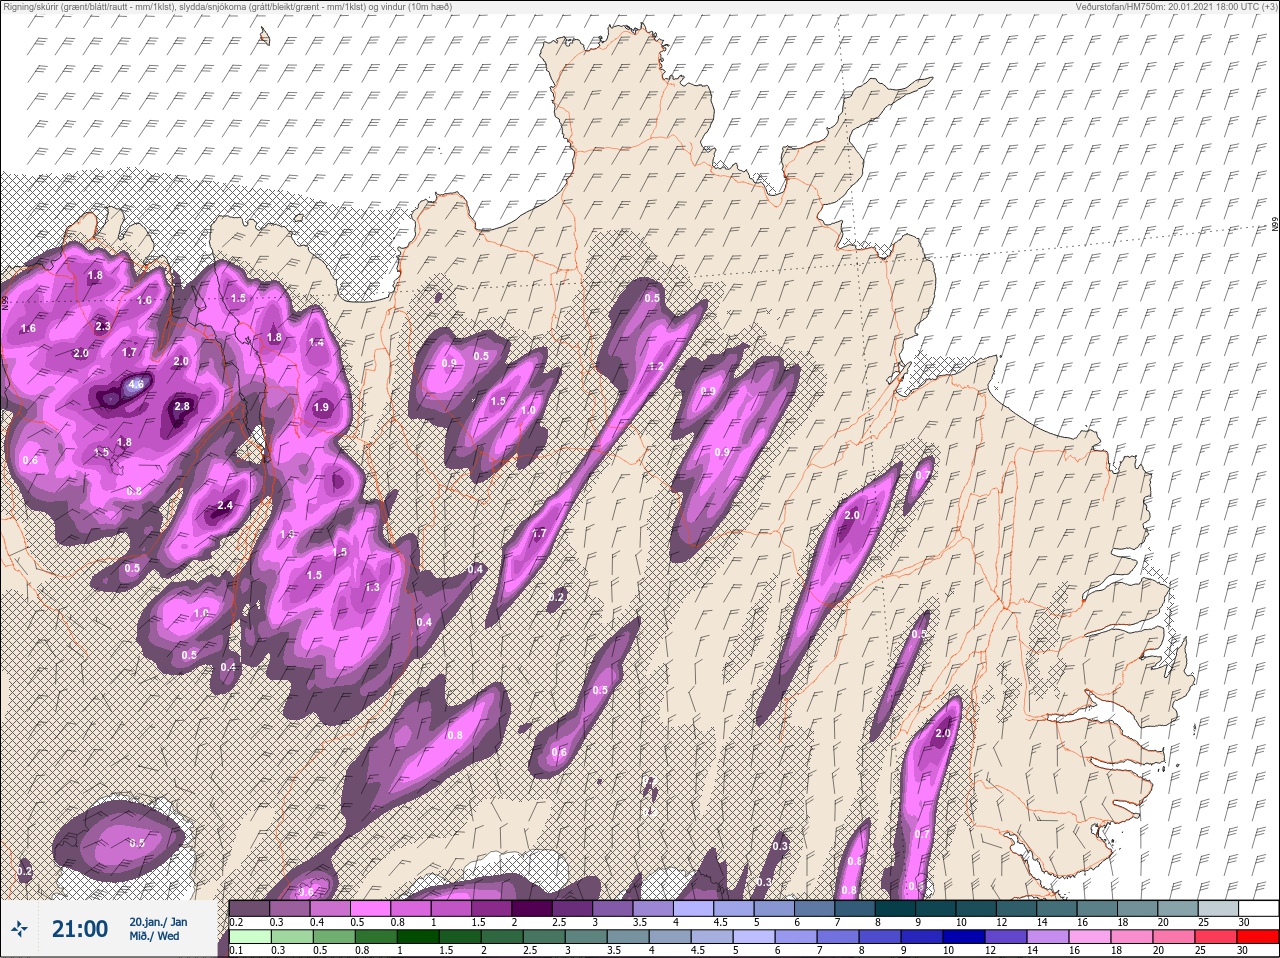
Task: Click the 'Mið./ Wed' weekday label
Action: pos(154,936)
